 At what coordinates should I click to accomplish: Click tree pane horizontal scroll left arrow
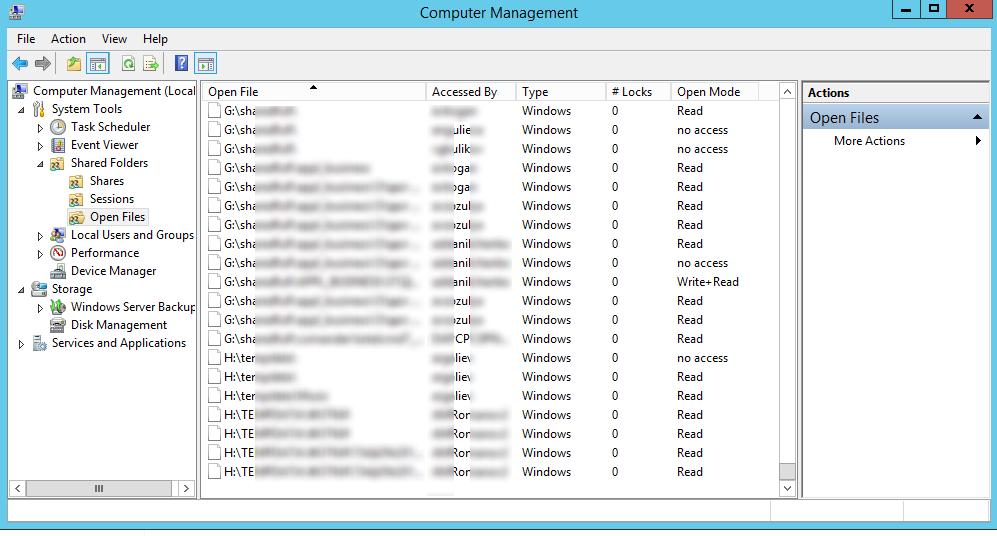click(x=18, y=488)
